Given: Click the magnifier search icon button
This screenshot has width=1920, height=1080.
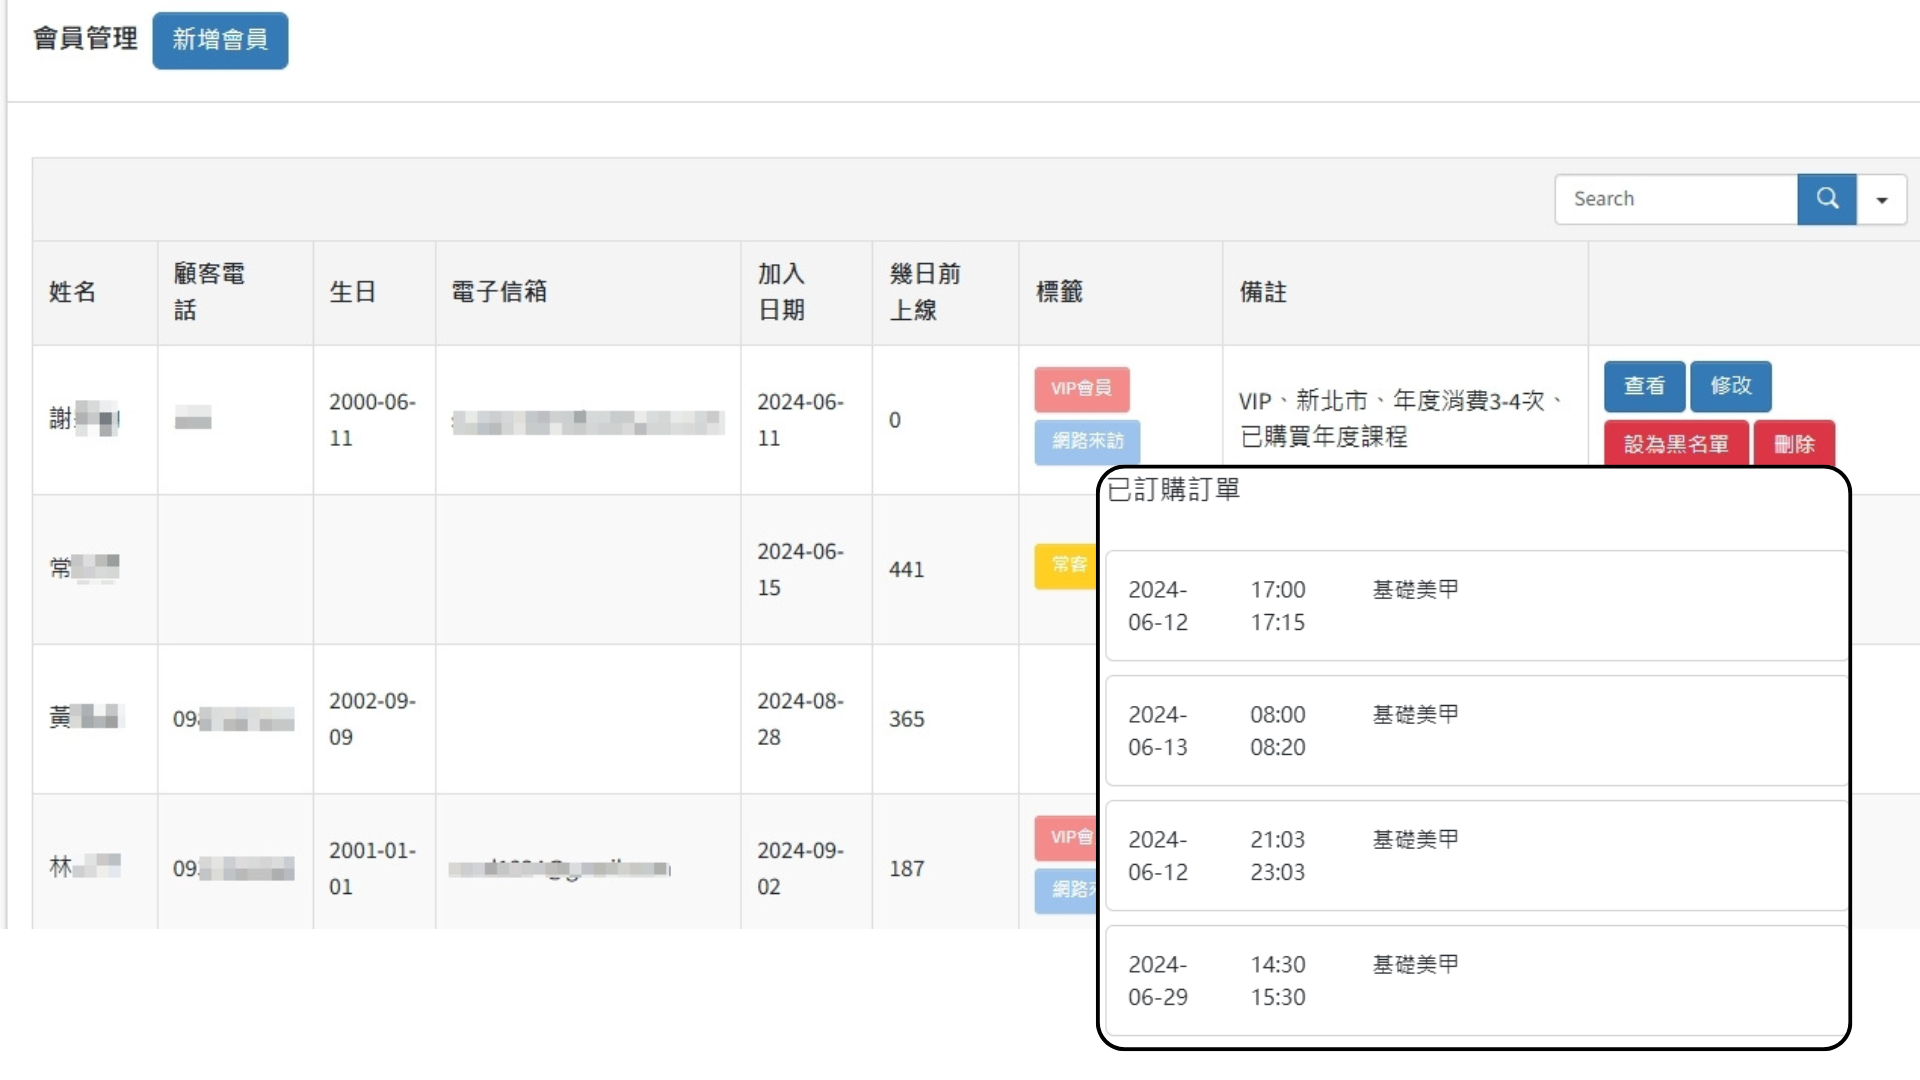Looking at the screenshot, I should click(x=1826, y=199).
